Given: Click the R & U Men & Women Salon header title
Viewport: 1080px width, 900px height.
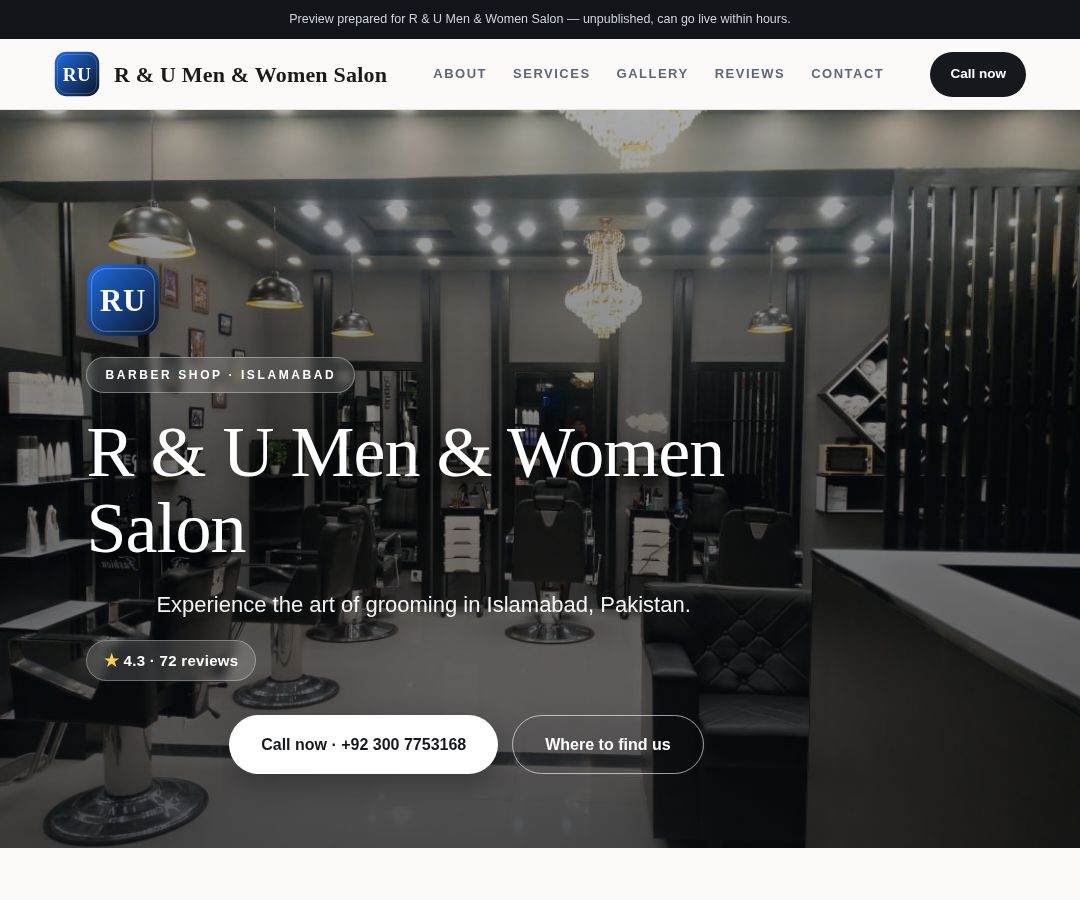Looking at the screenshot, I should coord(250,74).
